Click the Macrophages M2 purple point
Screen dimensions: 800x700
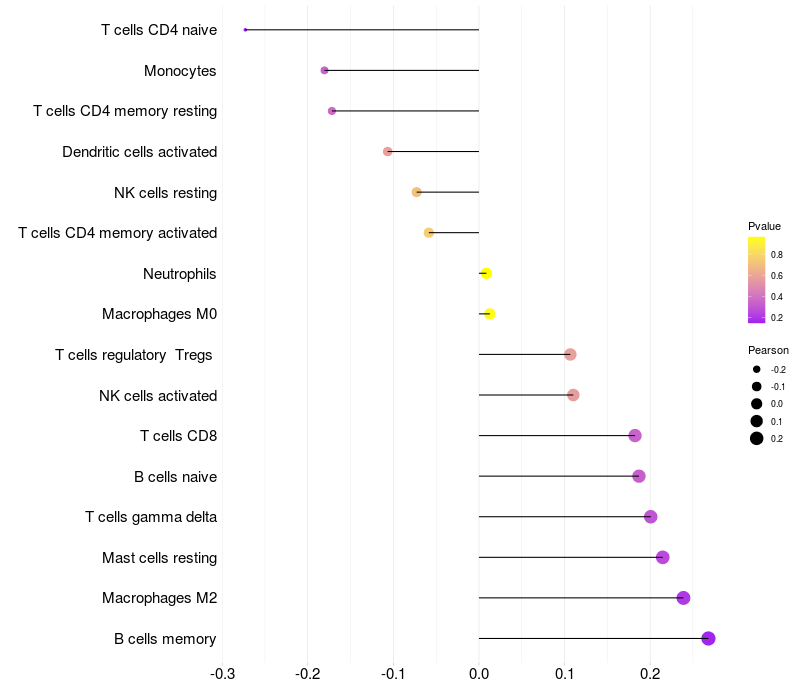pyautogui.click(x=683, y=598)
